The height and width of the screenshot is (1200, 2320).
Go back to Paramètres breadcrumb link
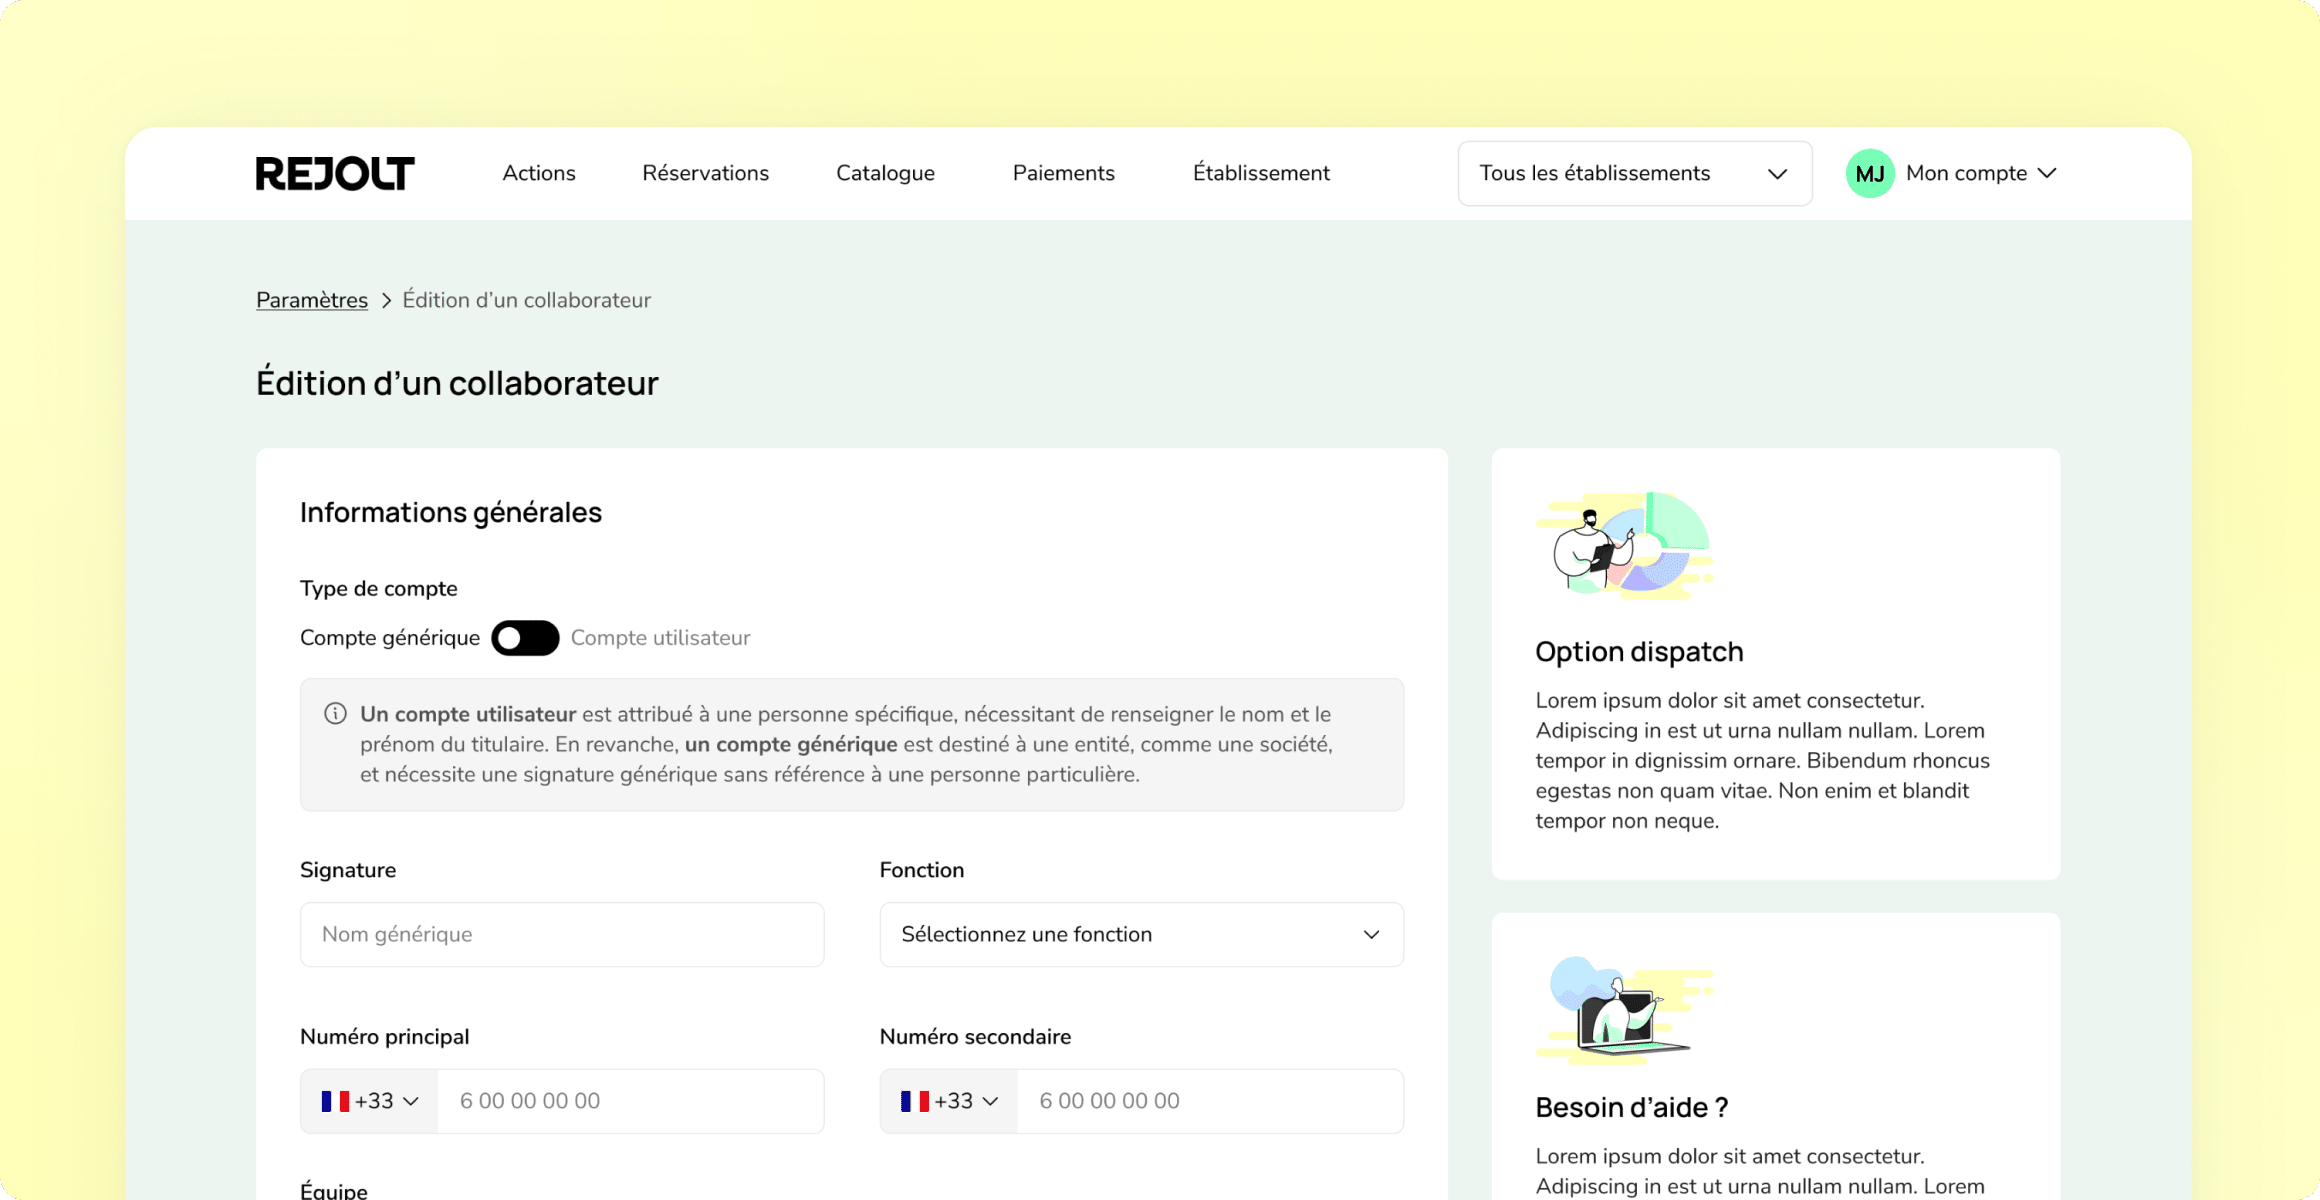312,300
